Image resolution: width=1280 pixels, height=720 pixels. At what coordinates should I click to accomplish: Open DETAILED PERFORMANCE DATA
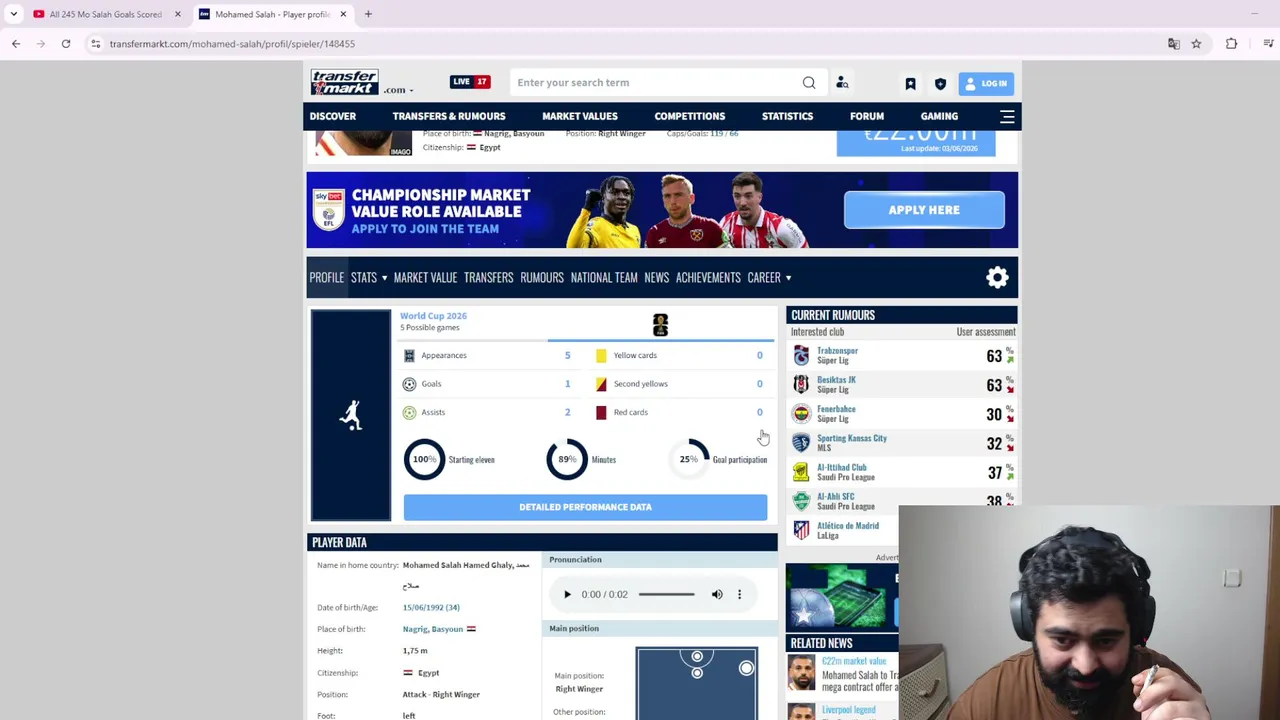[585, 507]
